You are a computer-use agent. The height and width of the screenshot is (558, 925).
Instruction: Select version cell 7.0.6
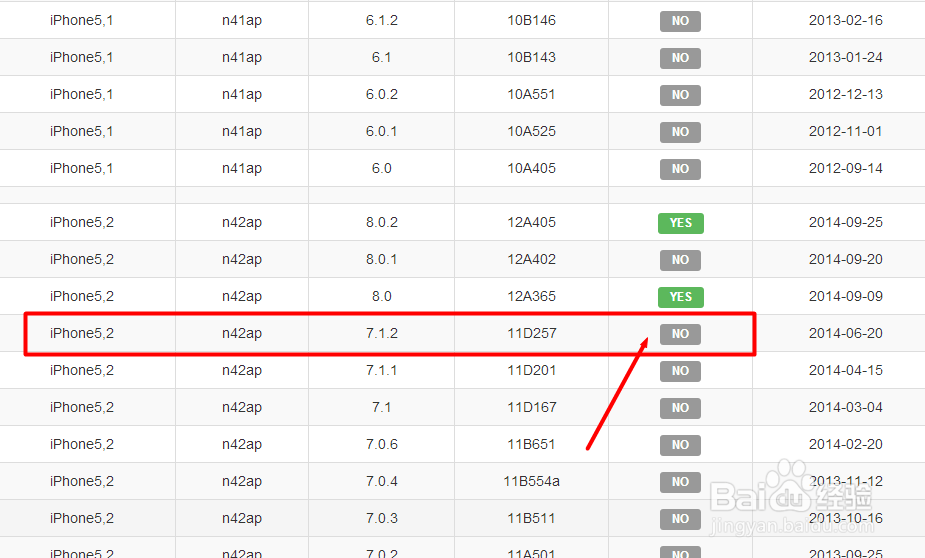pos(382,444)
